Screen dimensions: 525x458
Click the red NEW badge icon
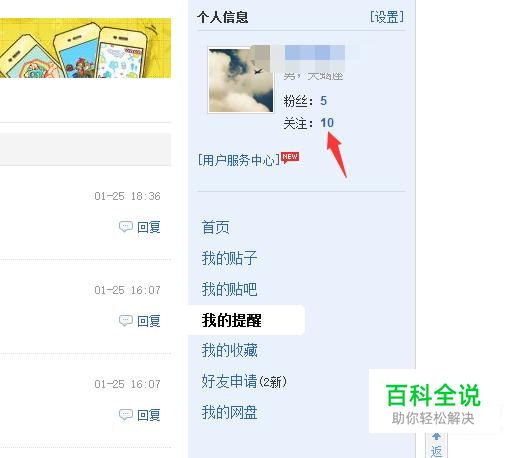(290, 157)
